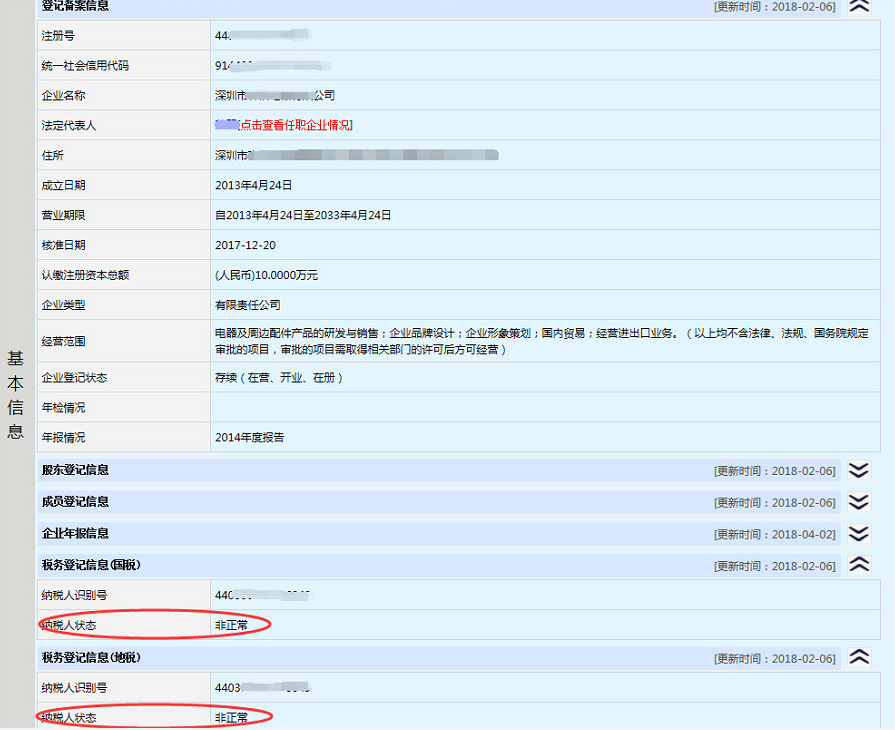
Task: Click the 年报情况 label
Action: (x=63, y=438)
